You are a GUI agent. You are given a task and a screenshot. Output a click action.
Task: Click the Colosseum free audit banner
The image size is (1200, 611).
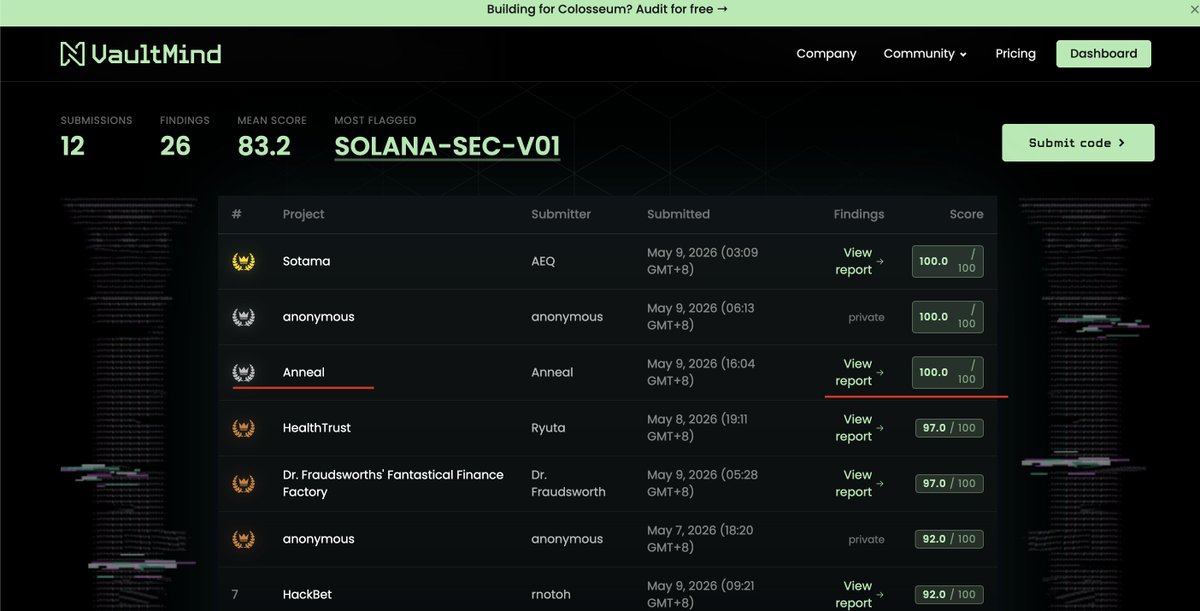pos(607,9)
